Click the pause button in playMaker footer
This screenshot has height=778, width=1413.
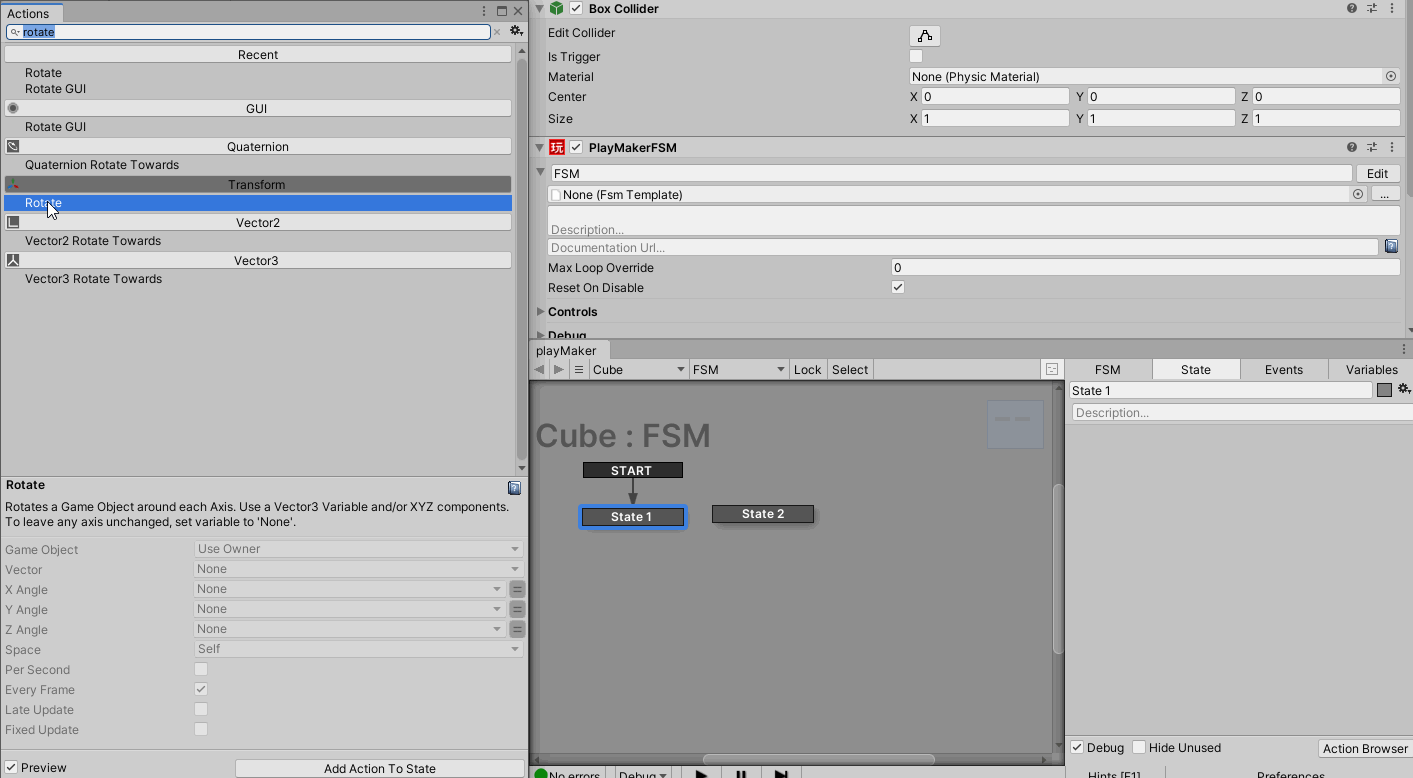pyautogui.click(x=741, y=774)
